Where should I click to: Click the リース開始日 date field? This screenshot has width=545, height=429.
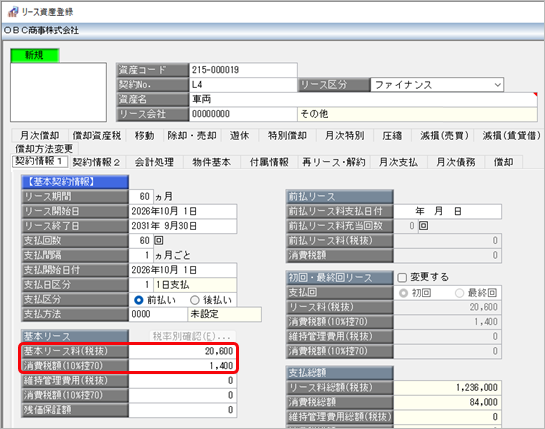coord(183,211)
